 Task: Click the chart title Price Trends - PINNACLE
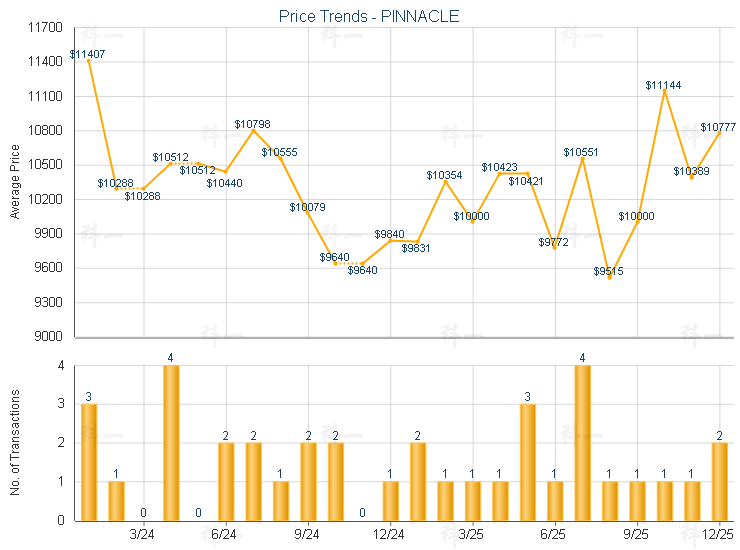point(369,17)
